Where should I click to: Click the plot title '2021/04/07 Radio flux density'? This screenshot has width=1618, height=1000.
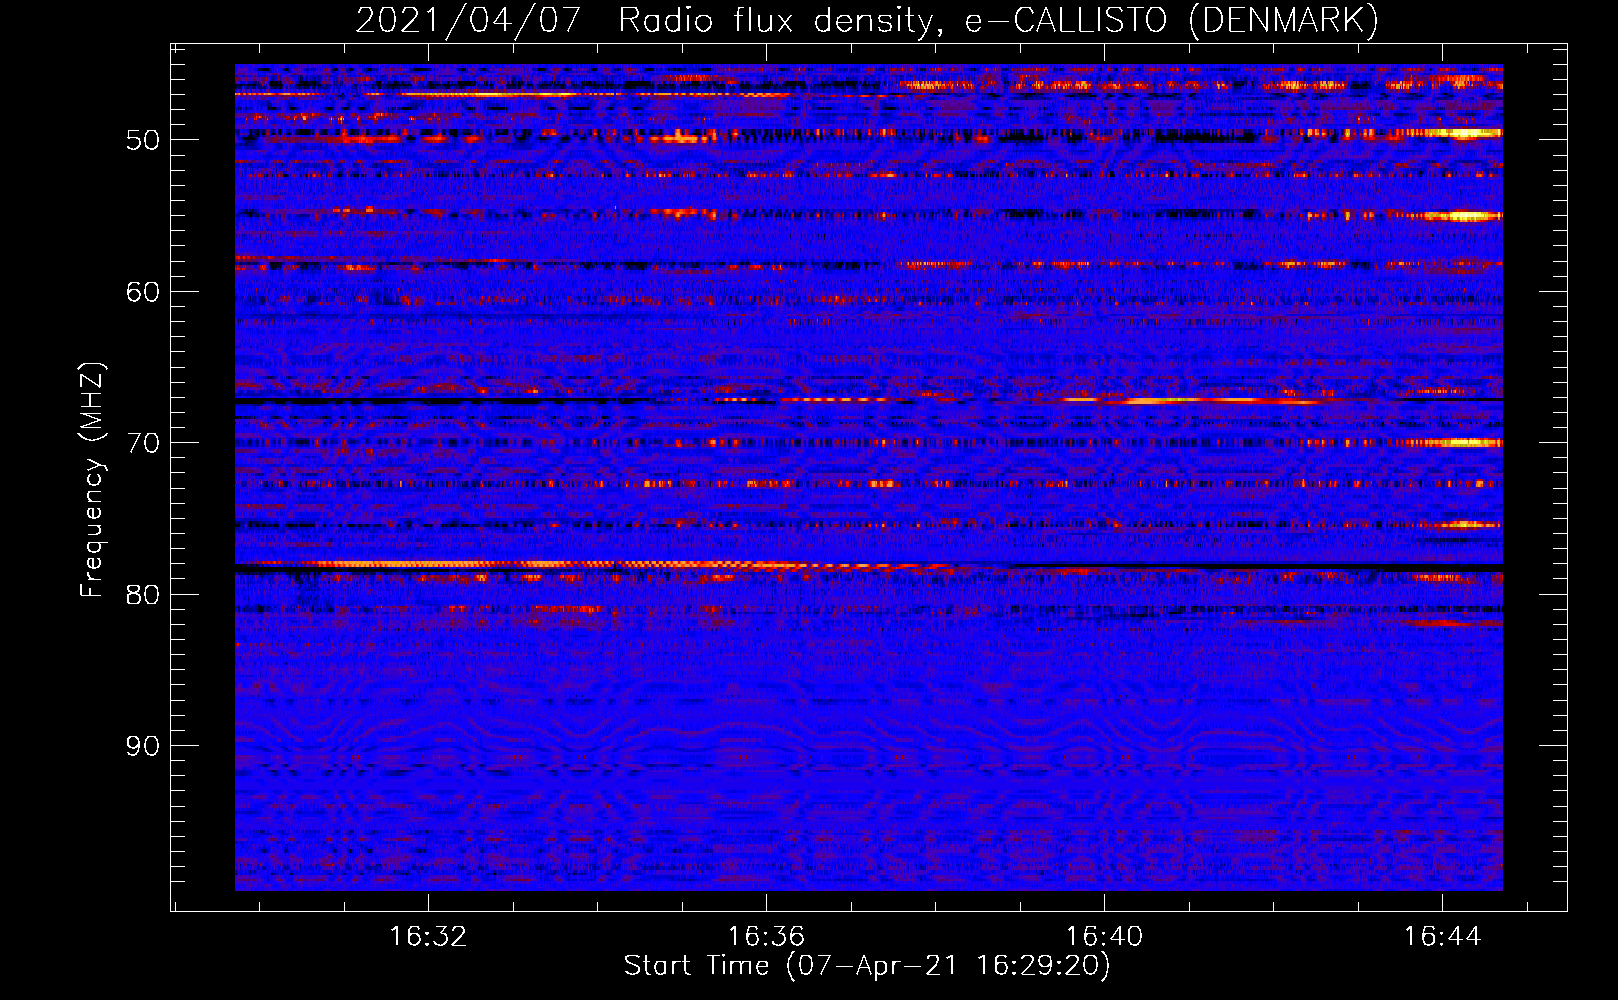867,20
